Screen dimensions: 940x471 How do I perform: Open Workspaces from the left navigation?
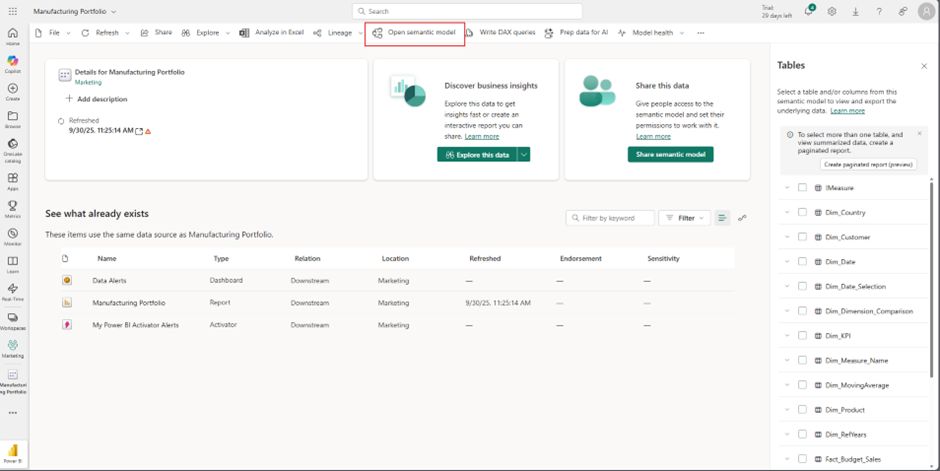pyautogui.click(x=12, y=319)
